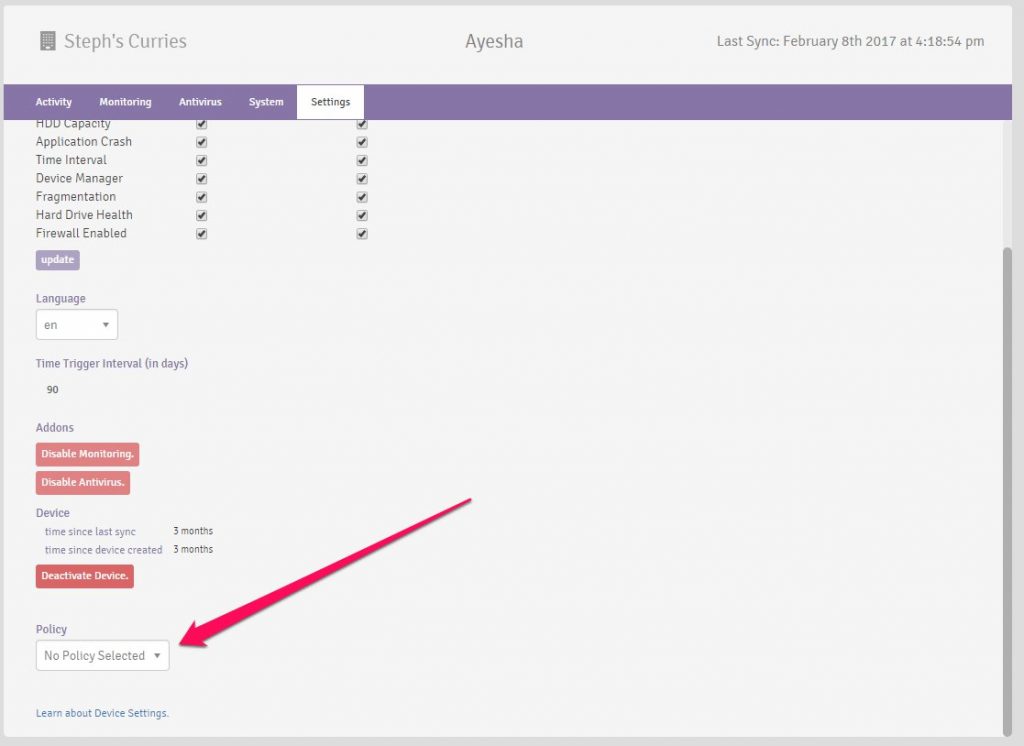1024x746 pixels.
Task: Expand the No Policy Selected dropdown
Action: 102,656
